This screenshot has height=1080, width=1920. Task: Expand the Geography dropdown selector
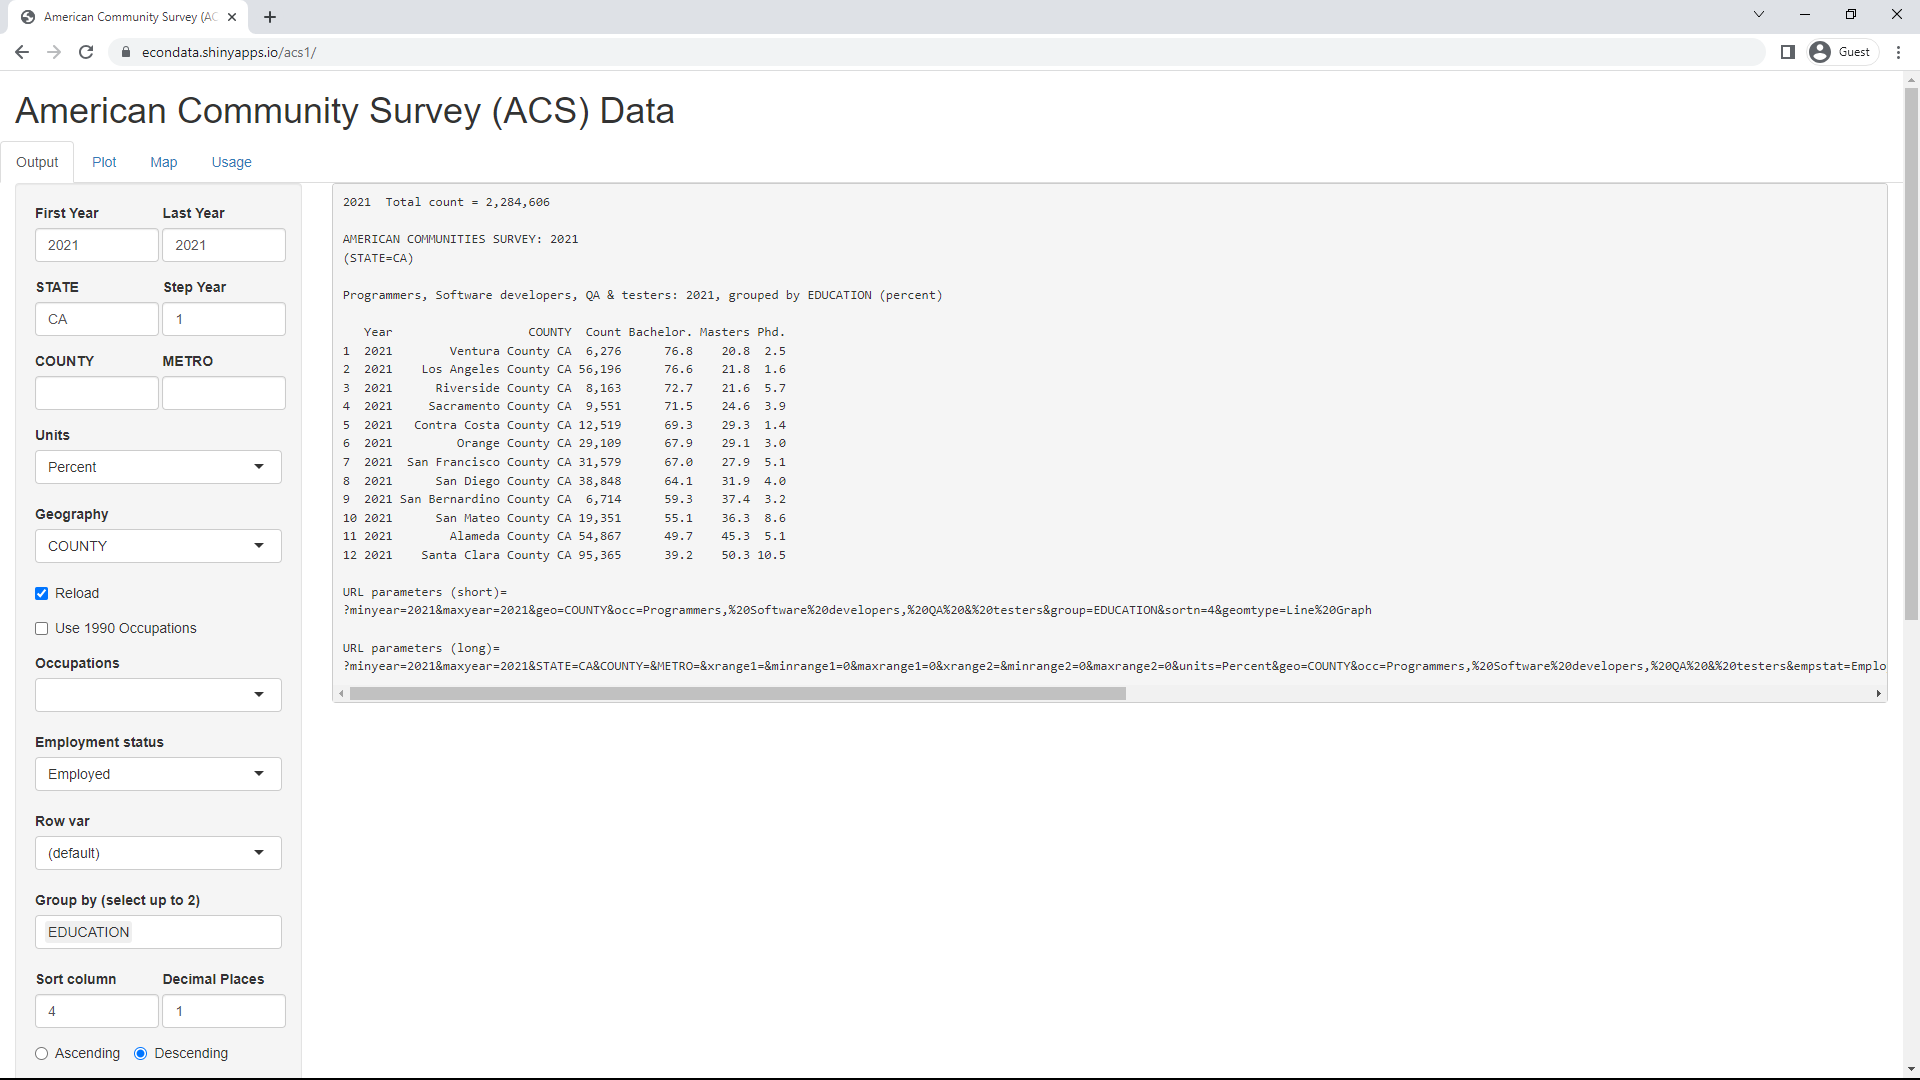(261, 545)
